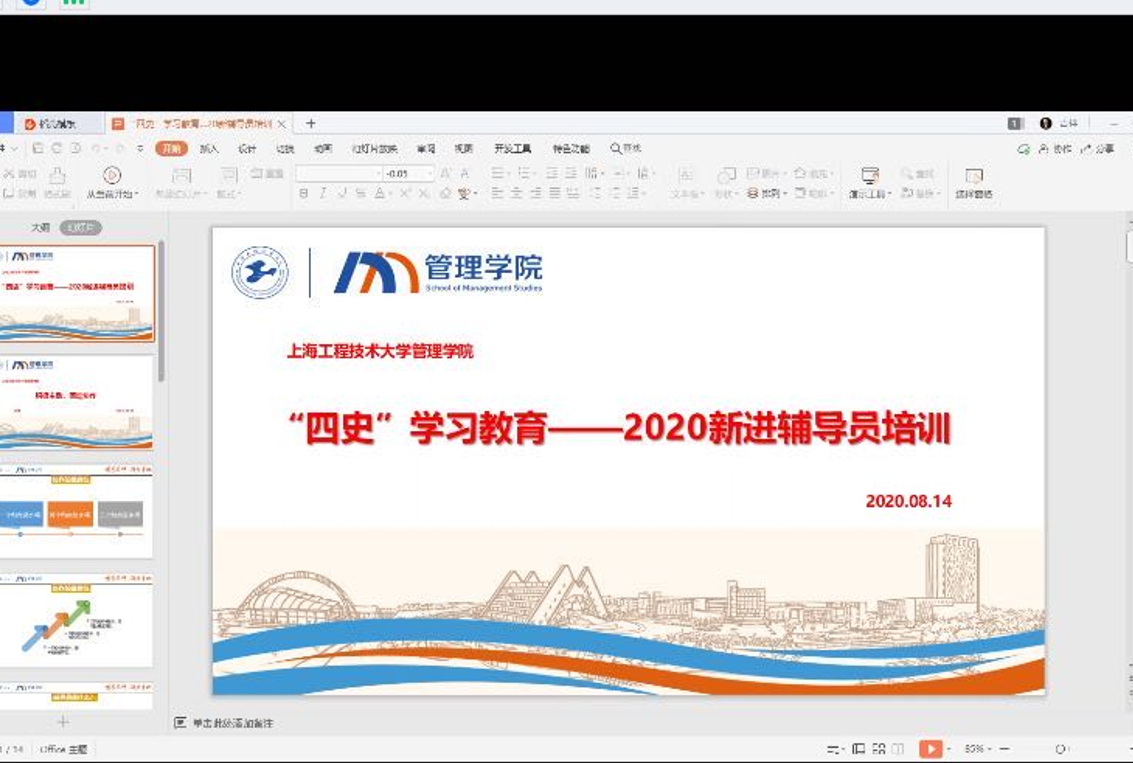Open a new document tab with plus icon
This screenshot has width=1133, height=763.
311,124
